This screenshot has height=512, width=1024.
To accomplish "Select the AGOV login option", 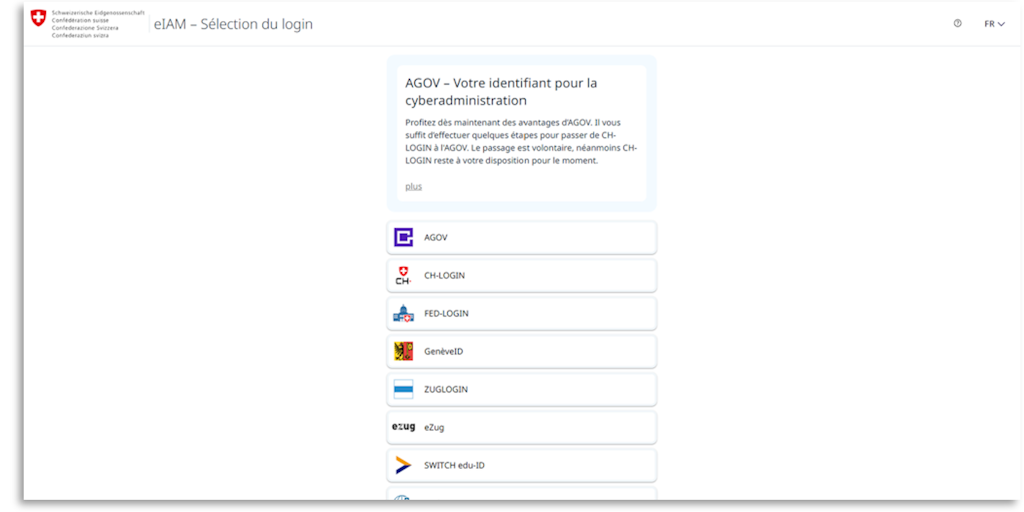I will pos(521,238).
